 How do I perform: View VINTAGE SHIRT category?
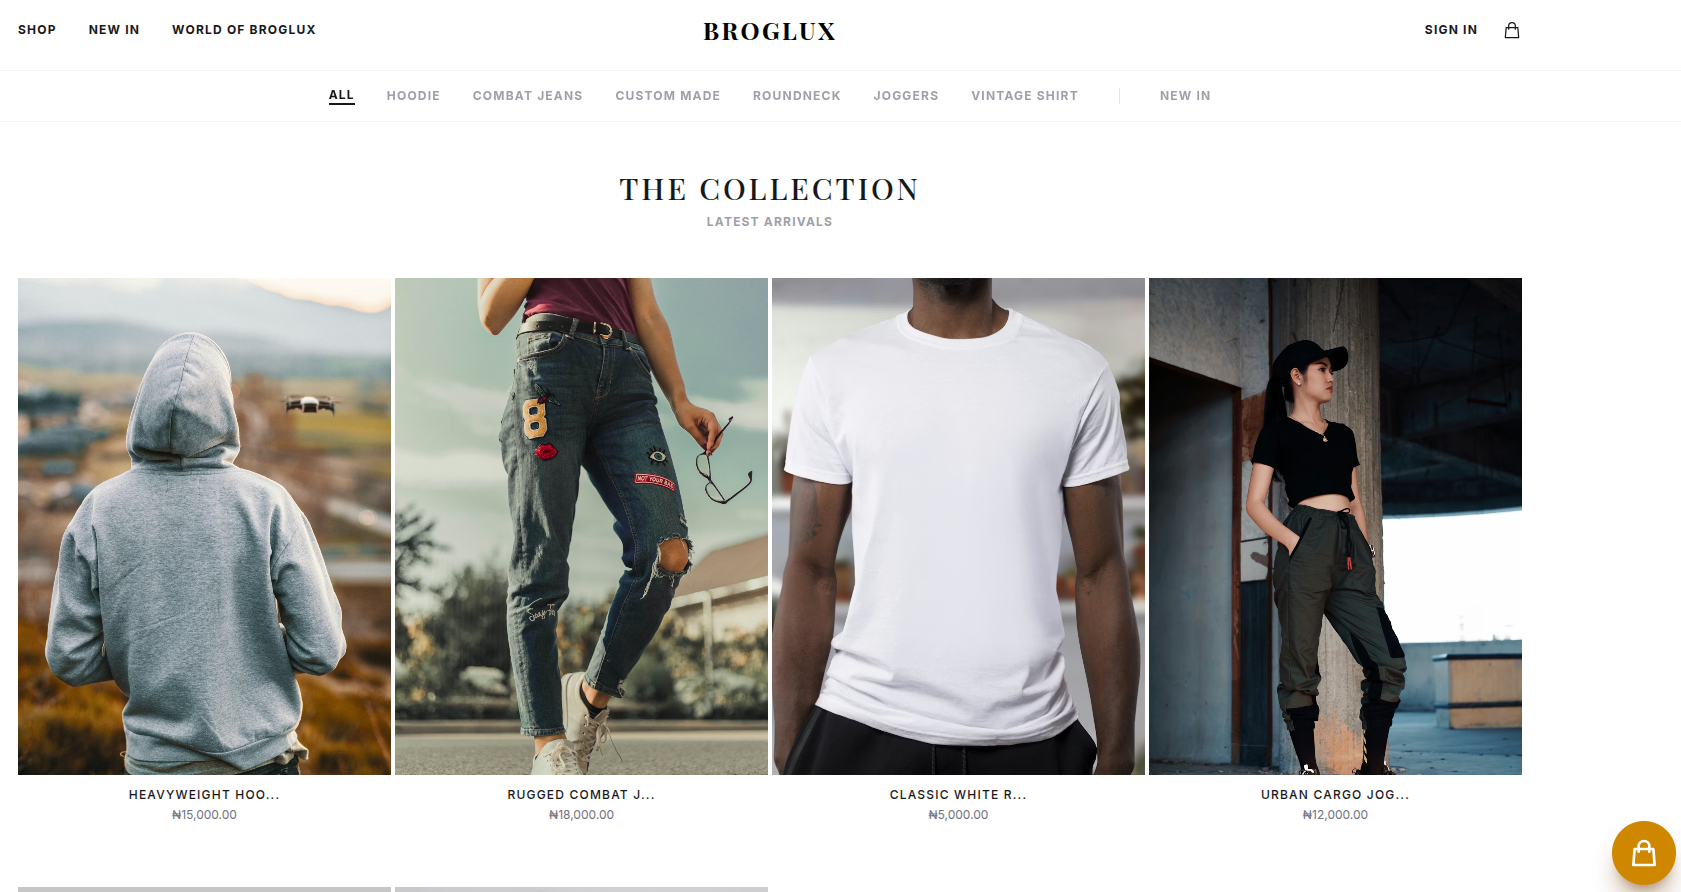point(1024,96)
